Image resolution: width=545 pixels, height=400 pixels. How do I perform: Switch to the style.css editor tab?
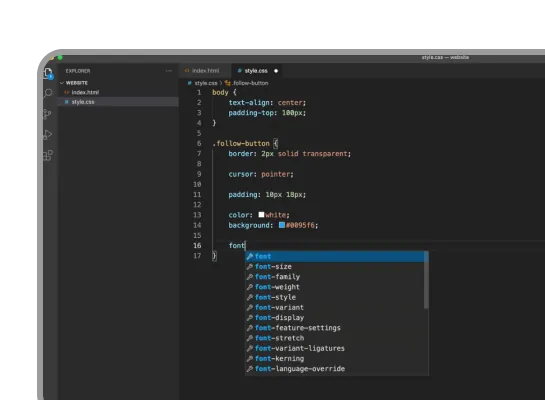point(256,71)
